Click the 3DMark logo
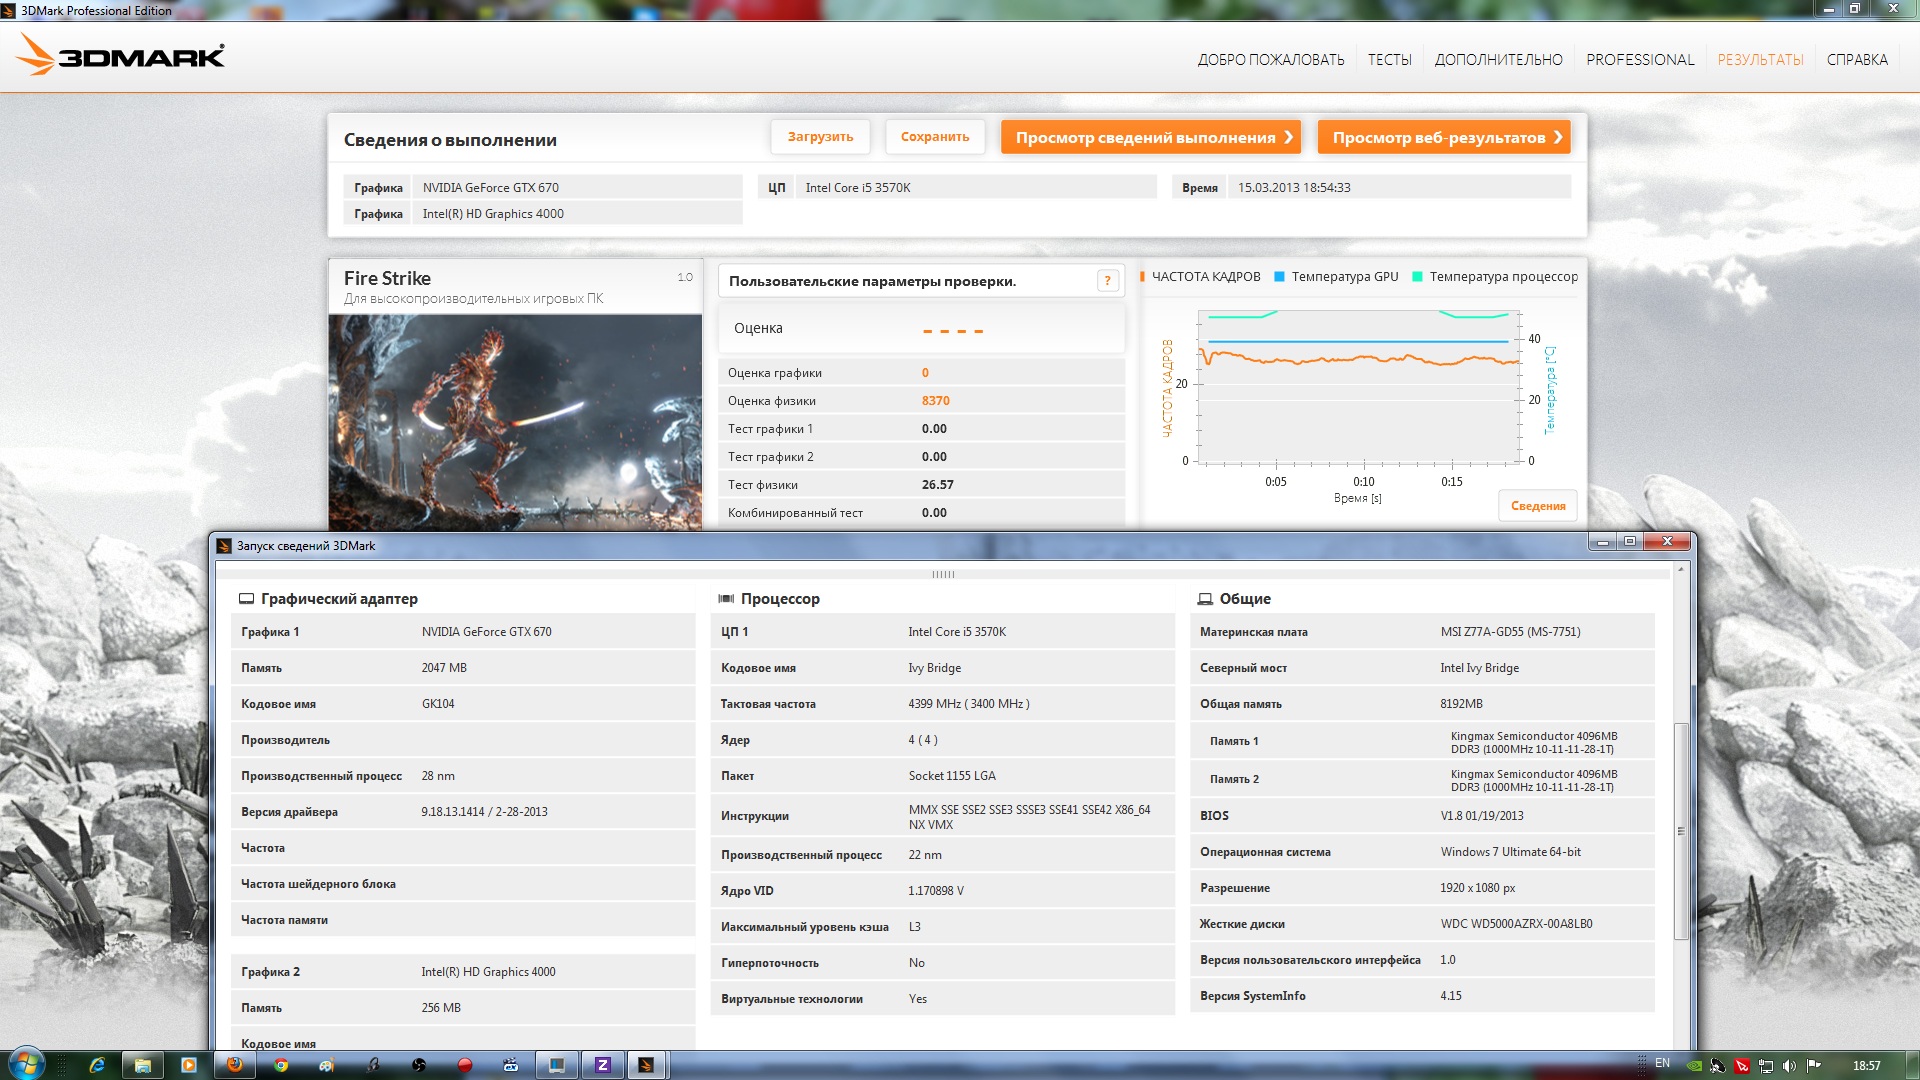The width and height of the screenshot is (1920, 1080). tap(120, 56)
